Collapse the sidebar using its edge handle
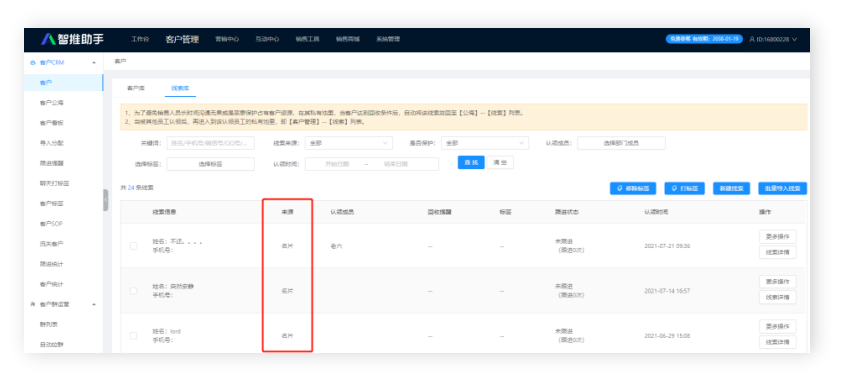This screenshot has height=381, width=843. tap(106, 200)
